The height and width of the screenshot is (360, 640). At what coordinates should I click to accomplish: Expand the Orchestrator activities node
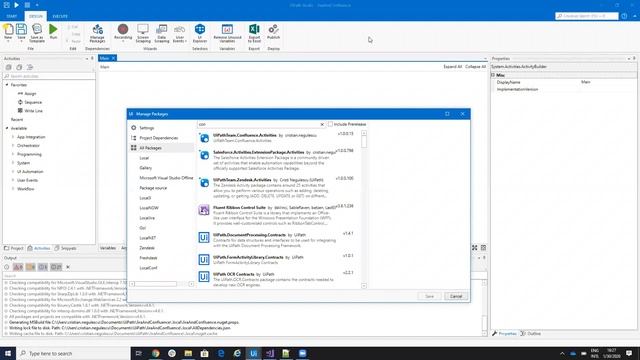click(x=13, y=146)
